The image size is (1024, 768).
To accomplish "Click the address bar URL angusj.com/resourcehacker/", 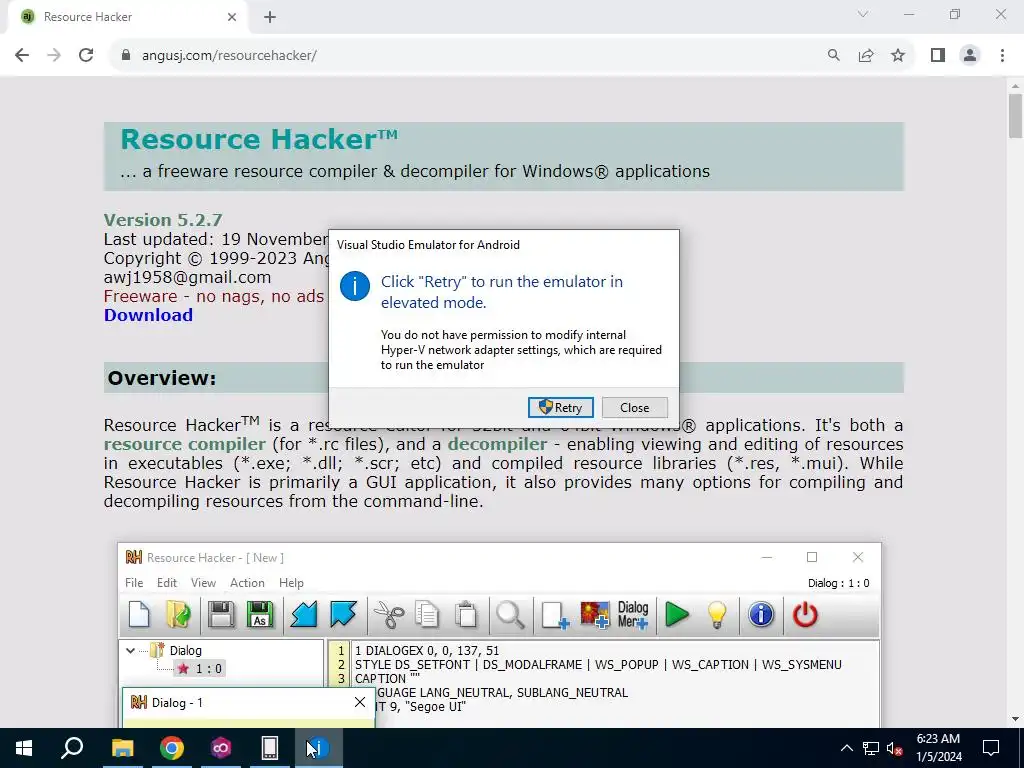I will (229, 56).
